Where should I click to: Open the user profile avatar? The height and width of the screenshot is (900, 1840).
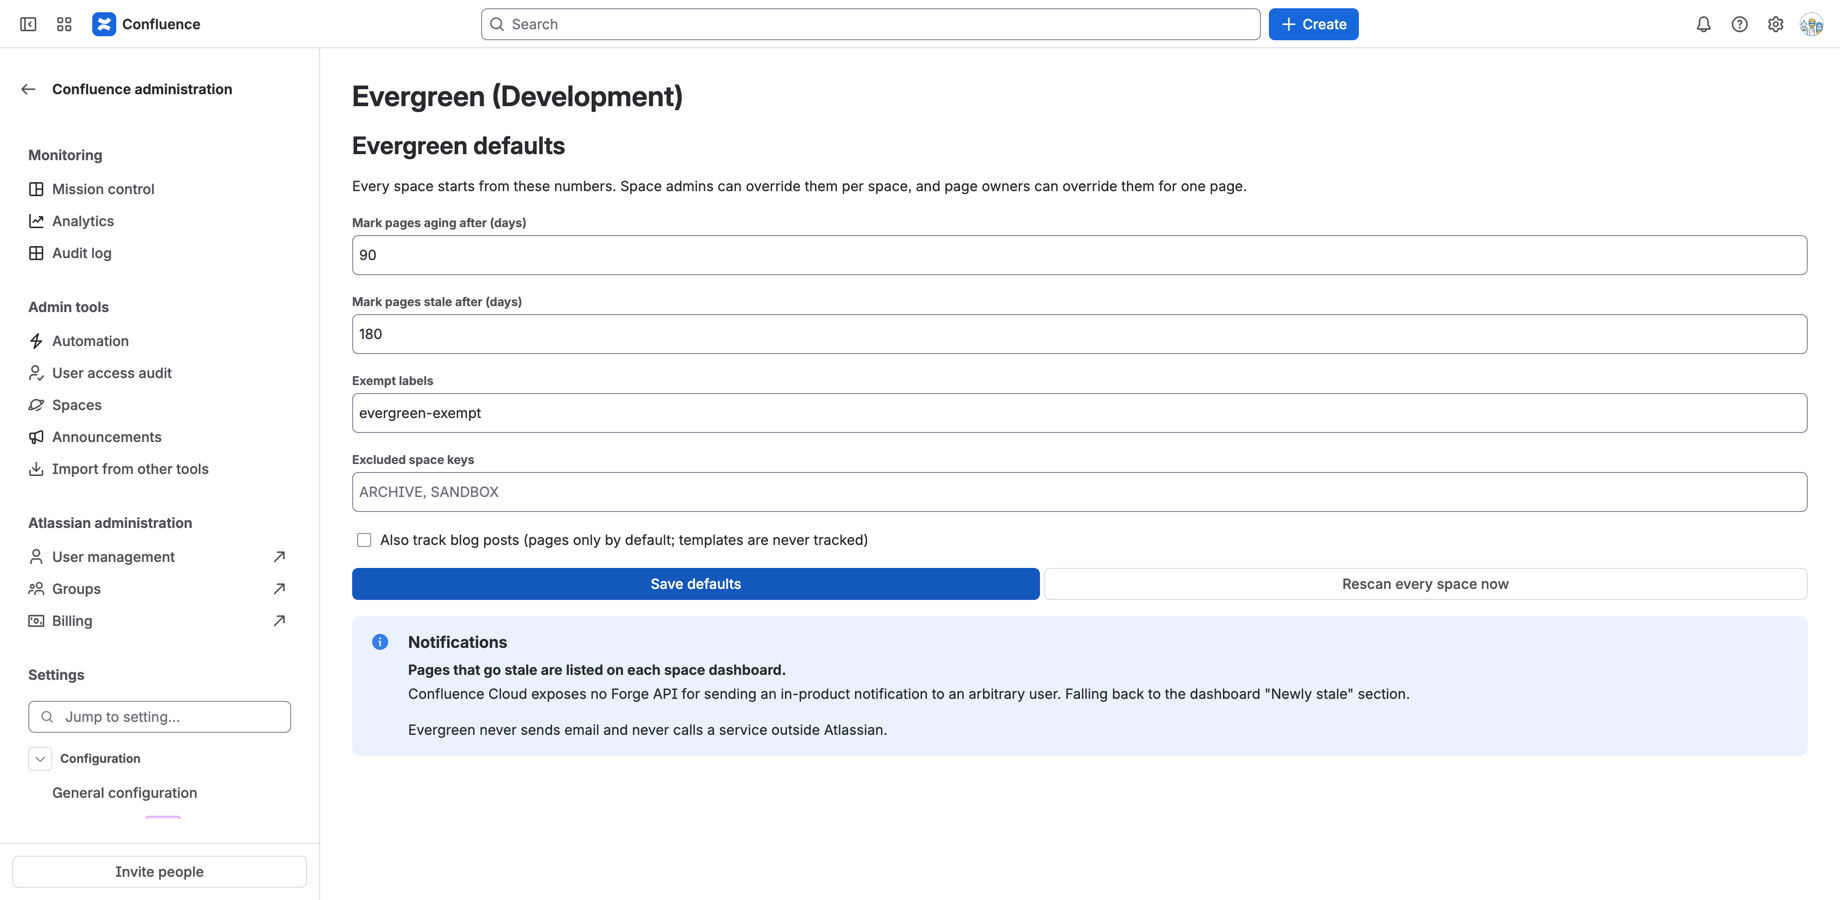point(1811,24)
